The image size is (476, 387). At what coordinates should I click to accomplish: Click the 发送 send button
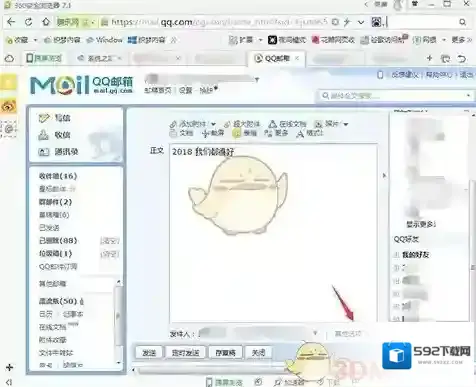(149, 352)
